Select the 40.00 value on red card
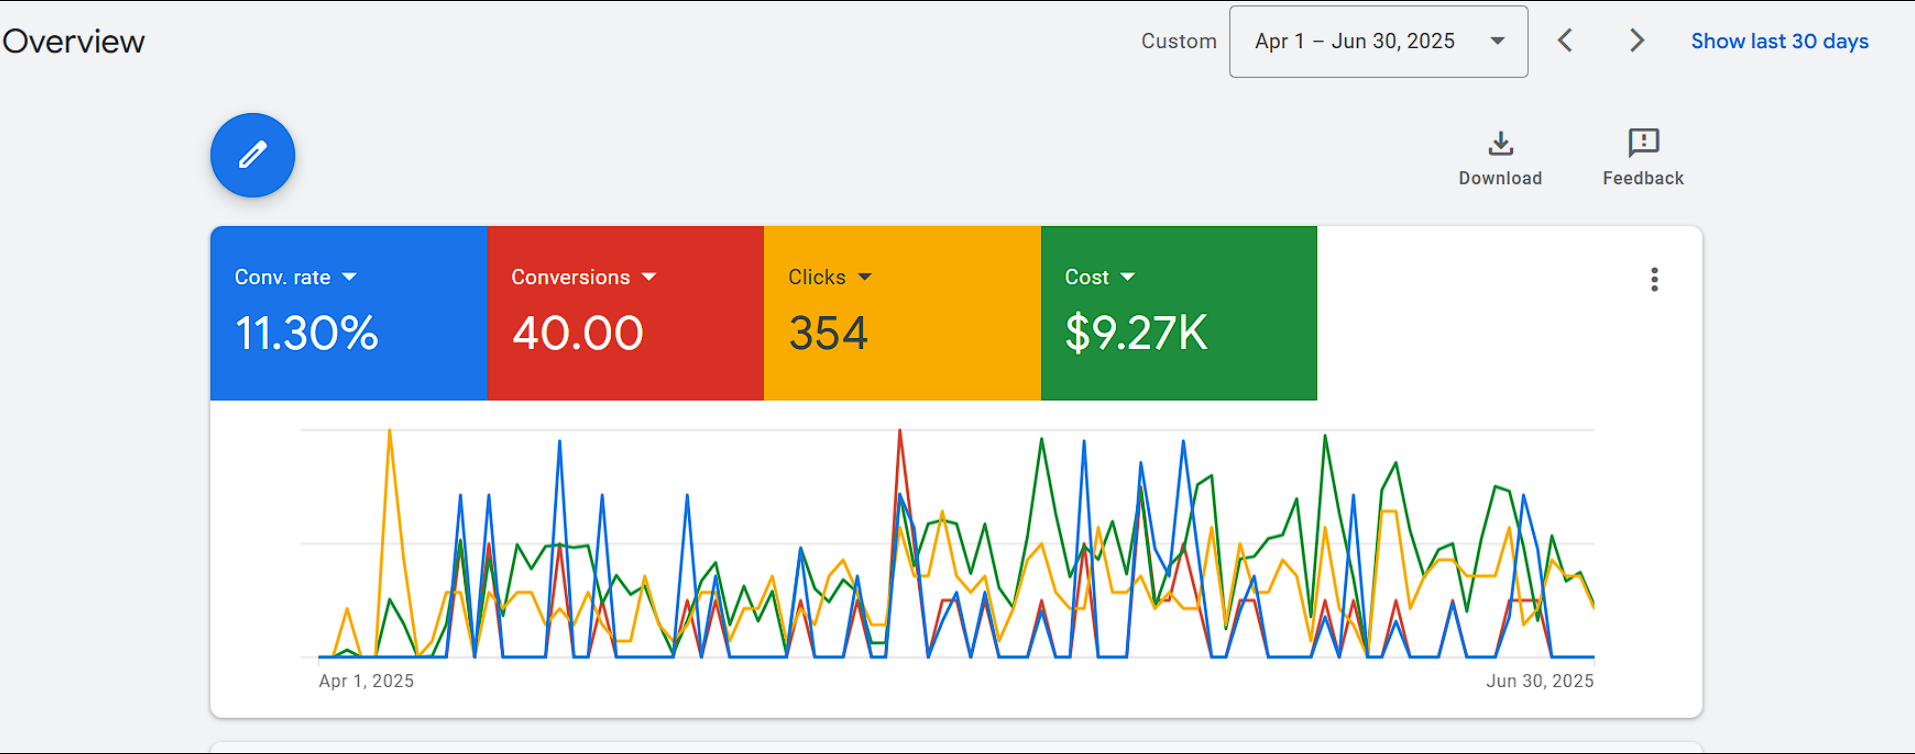 [577, 333]
